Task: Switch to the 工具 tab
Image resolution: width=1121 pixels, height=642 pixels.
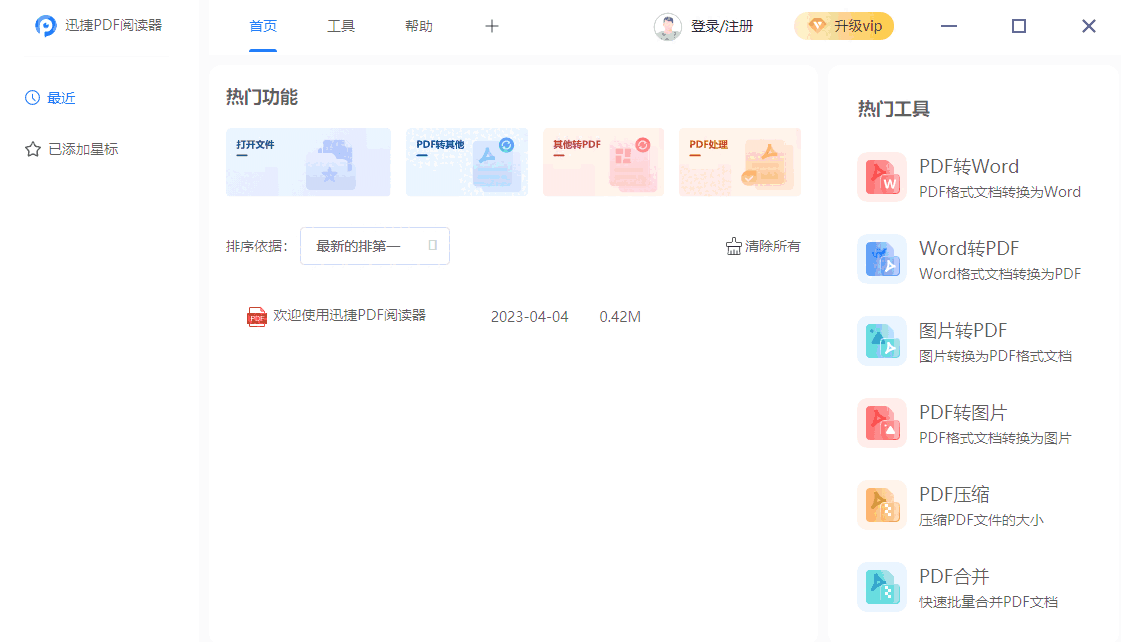Action: (341, 26)
